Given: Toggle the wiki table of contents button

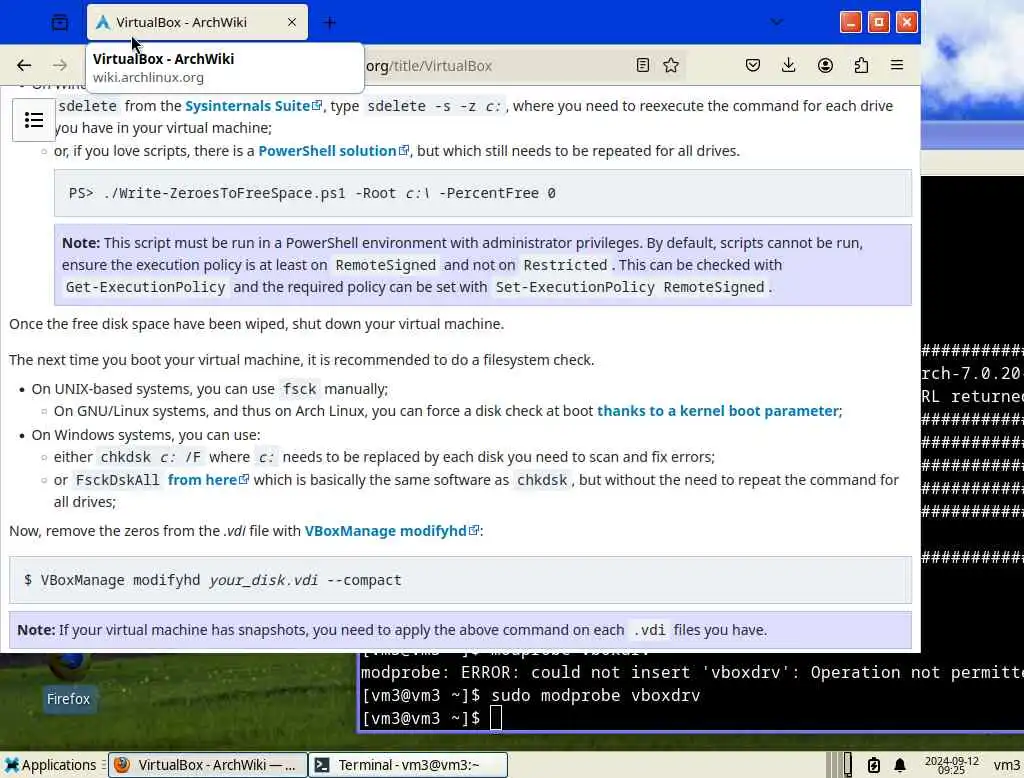Looking at the screenshot, I should point(34,120).
